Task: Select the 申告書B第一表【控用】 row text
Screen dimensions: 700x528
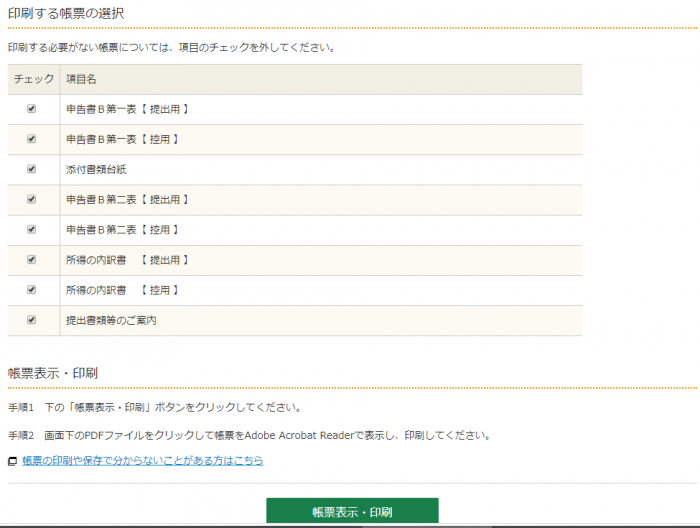Action: [x=122, y=140]
